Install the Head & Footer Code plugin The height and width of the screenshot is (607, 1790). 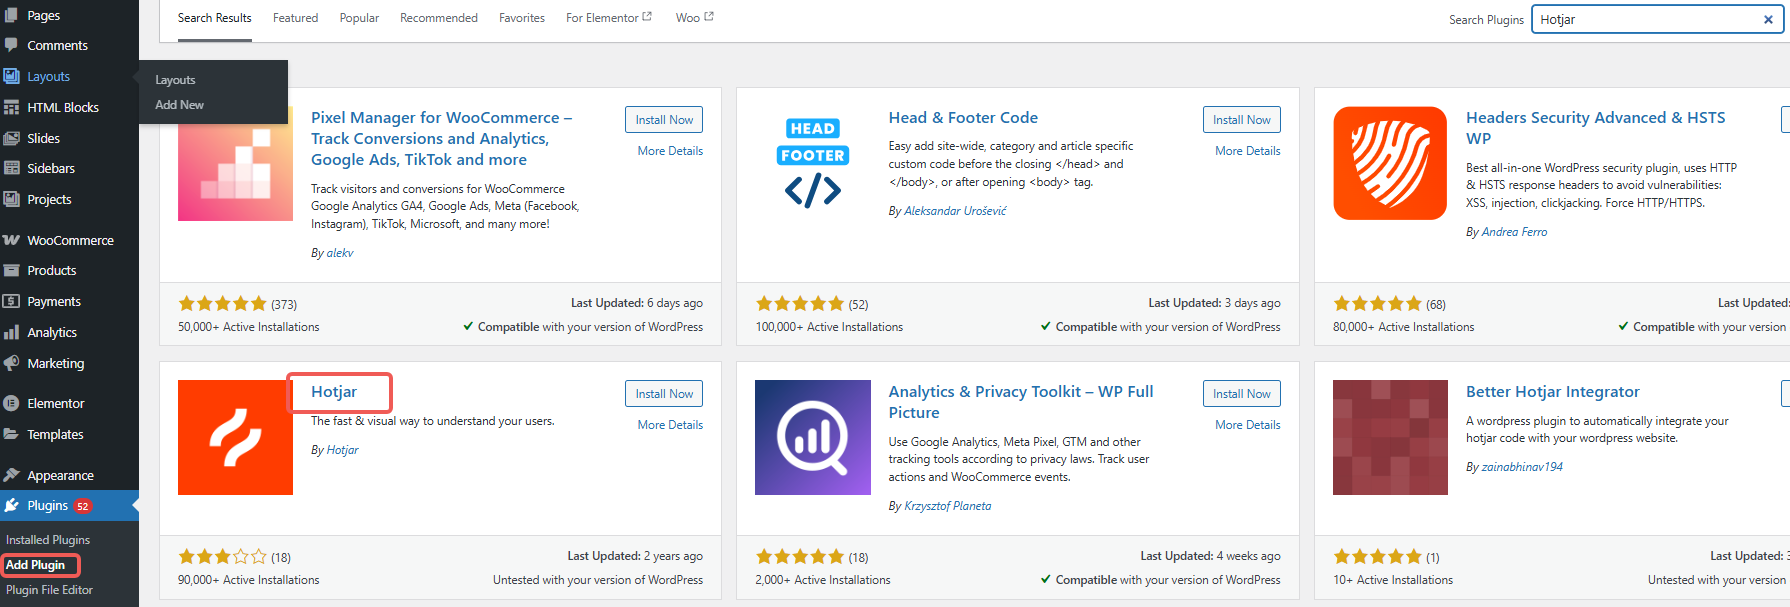coord(1241,120)
